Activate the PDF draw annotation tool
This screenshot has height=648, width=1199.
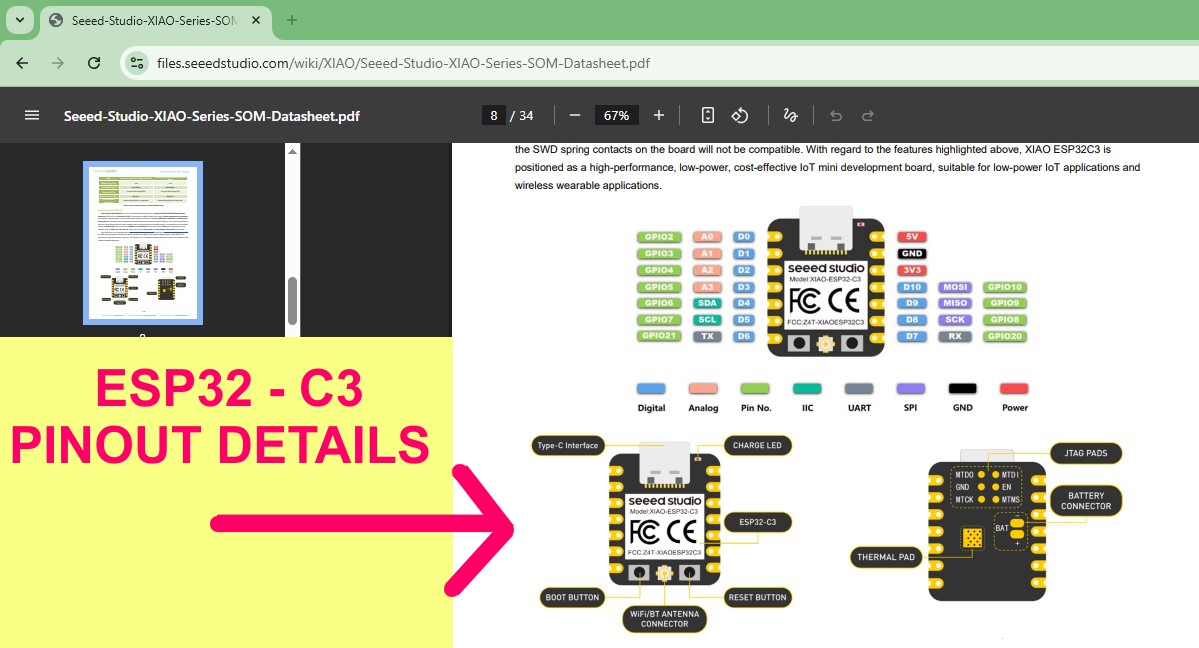coord(791,116)
